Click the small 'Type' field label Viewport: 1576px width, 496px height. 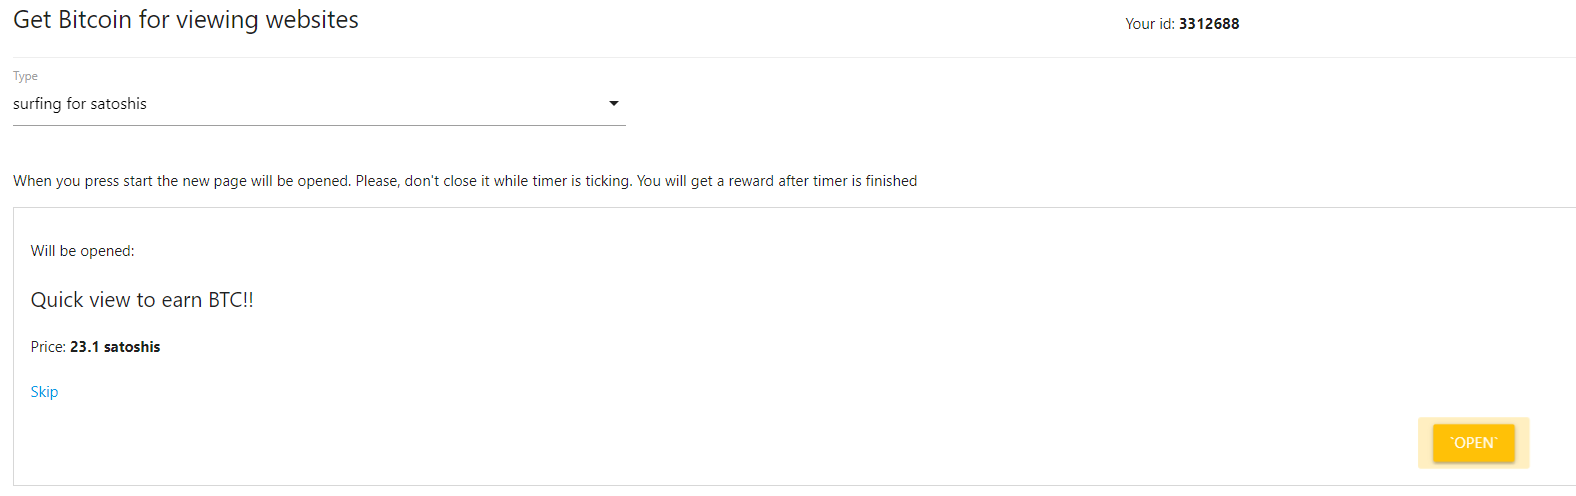[25, 76]
